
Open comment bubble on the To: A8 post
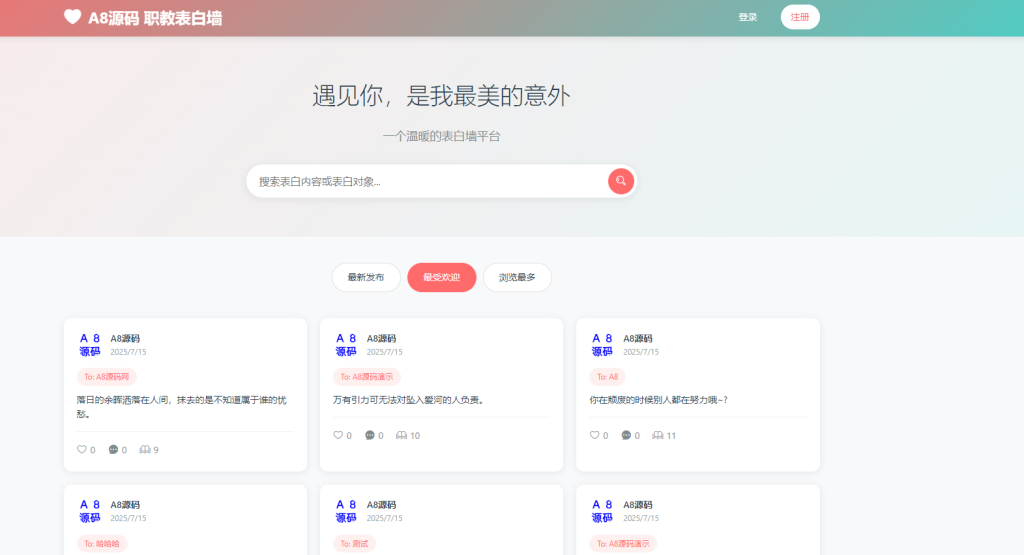coord(626,435)
